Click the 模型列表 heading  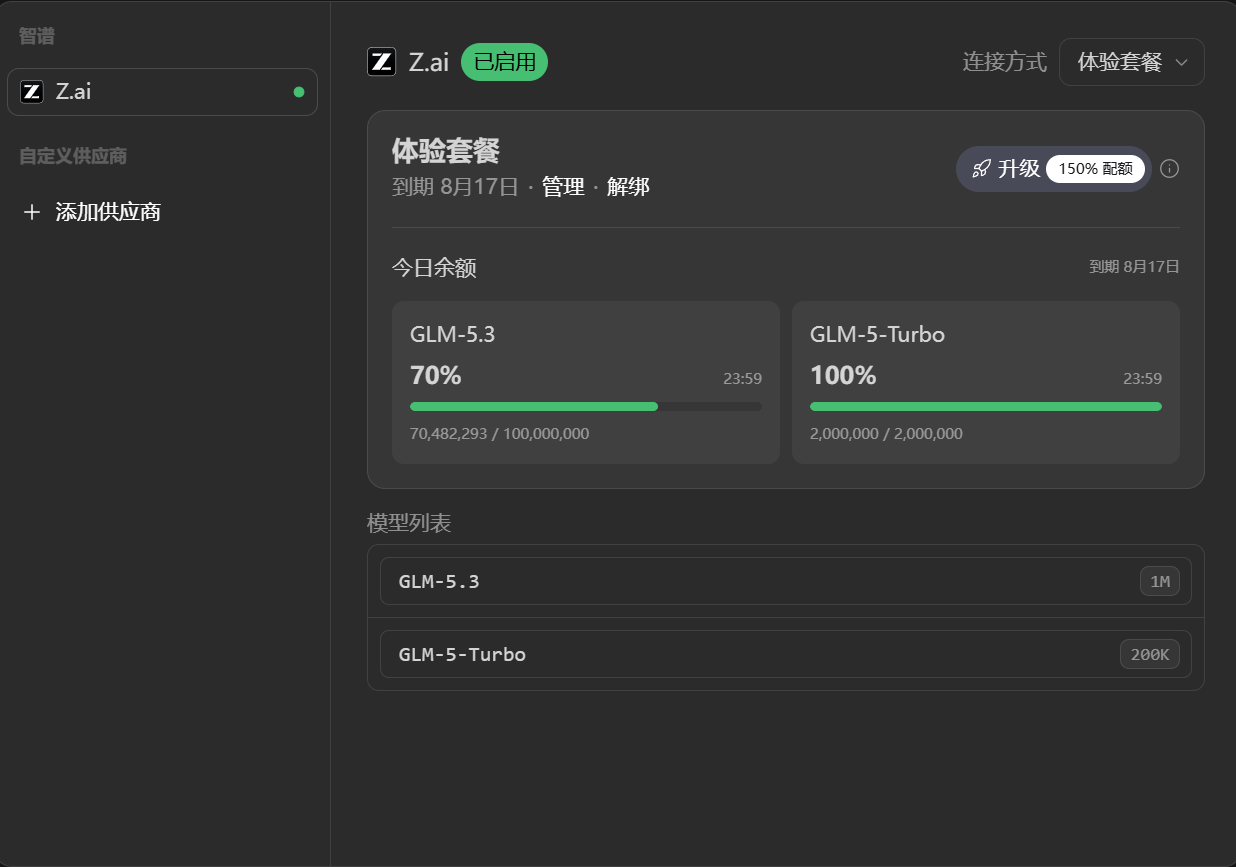point(409,523)
